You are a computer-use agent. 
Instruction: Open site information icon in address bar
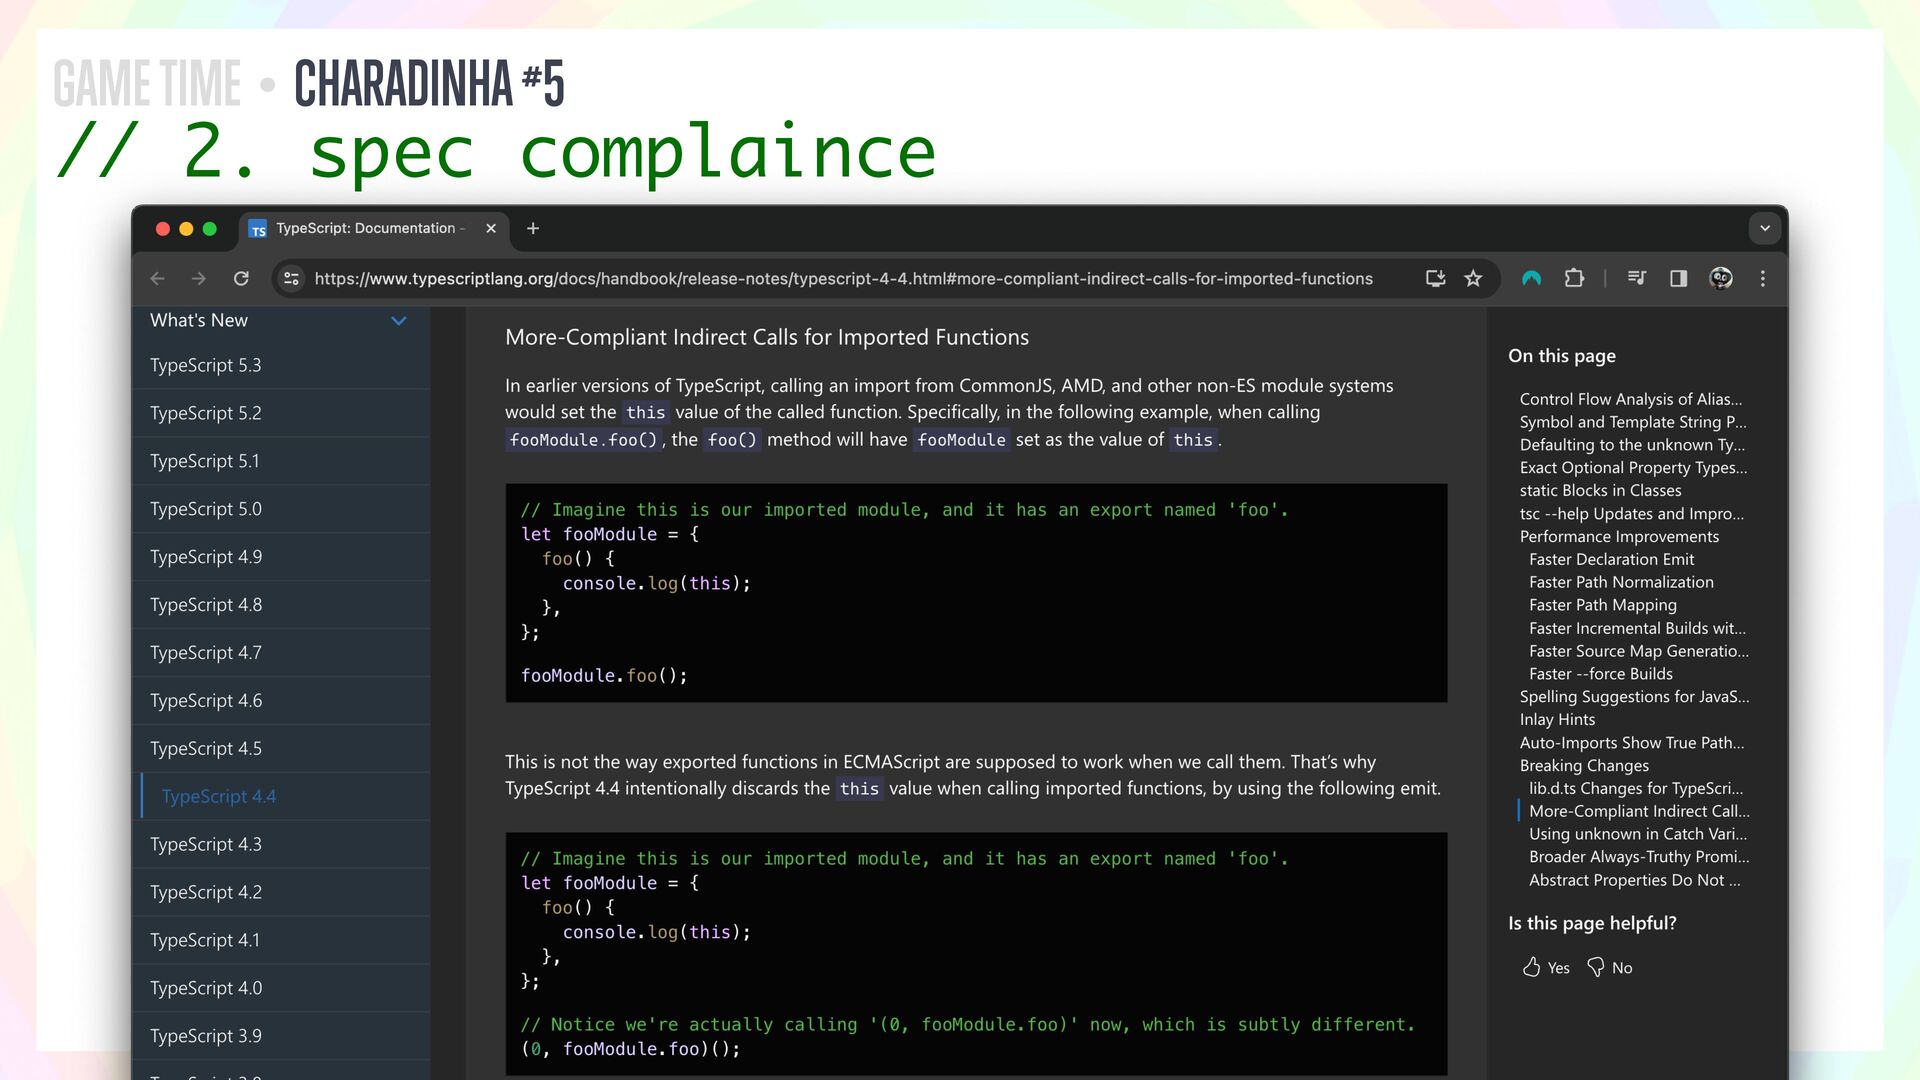[x=291, y=279]
